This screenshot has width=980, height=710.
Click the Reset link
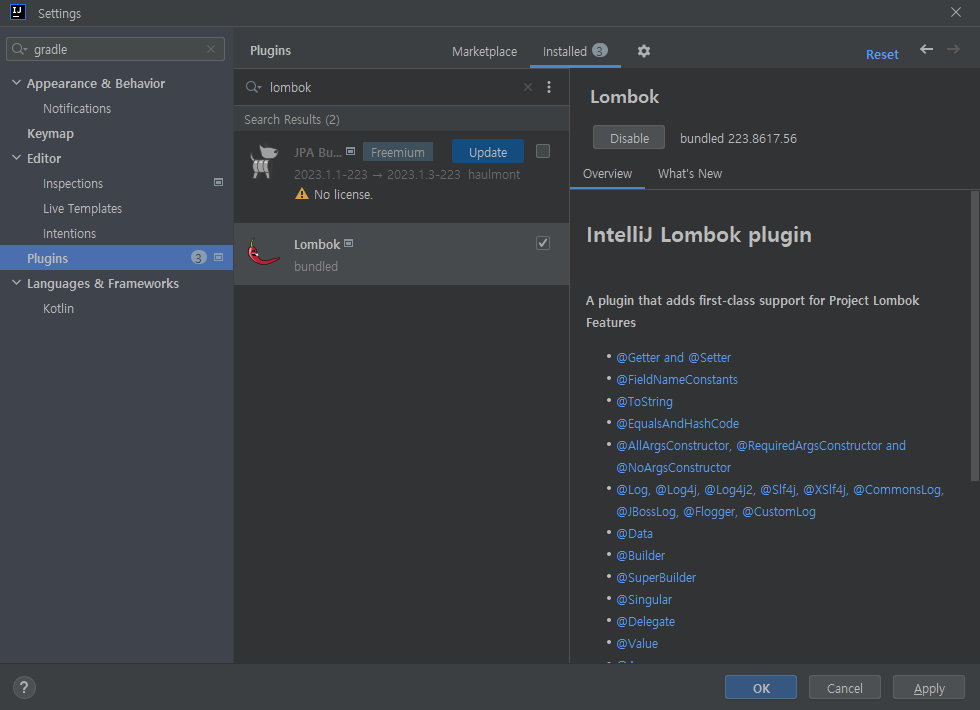click(x=881, y=54)
